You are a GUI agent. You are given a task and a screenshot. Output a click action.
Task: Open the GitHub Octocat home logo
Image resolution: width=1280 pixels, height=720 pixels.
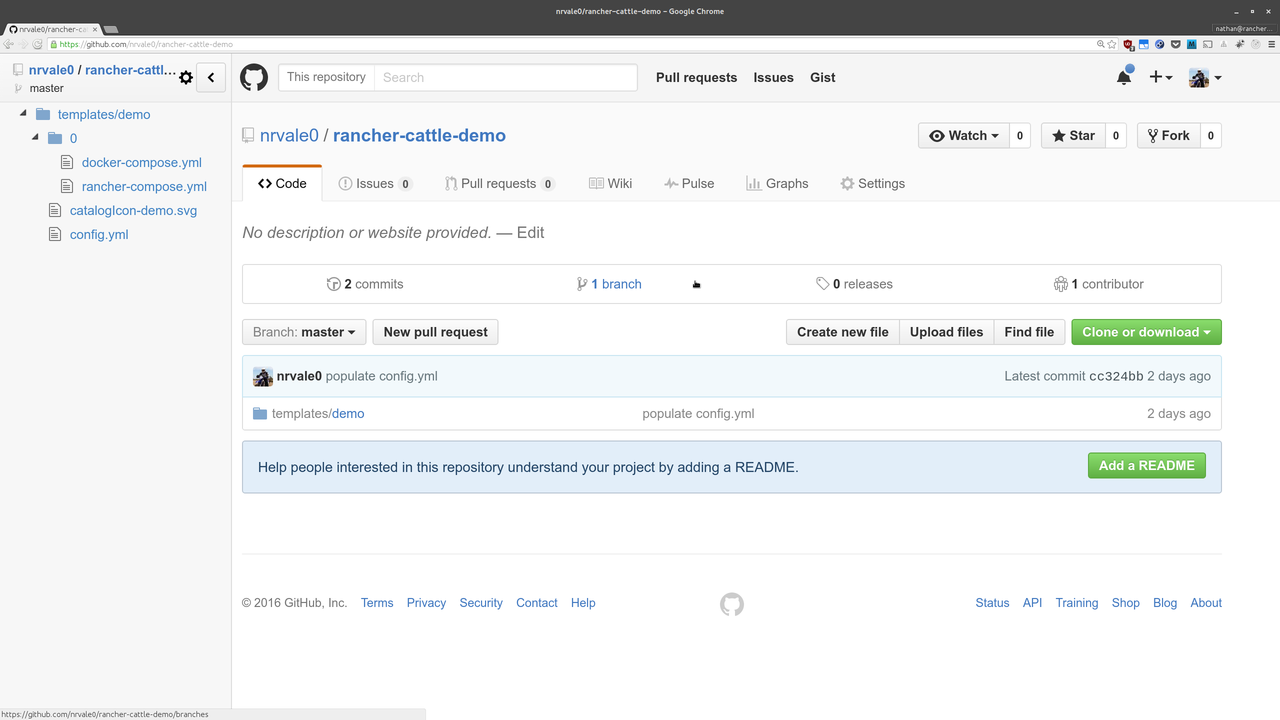coord(254,77)
